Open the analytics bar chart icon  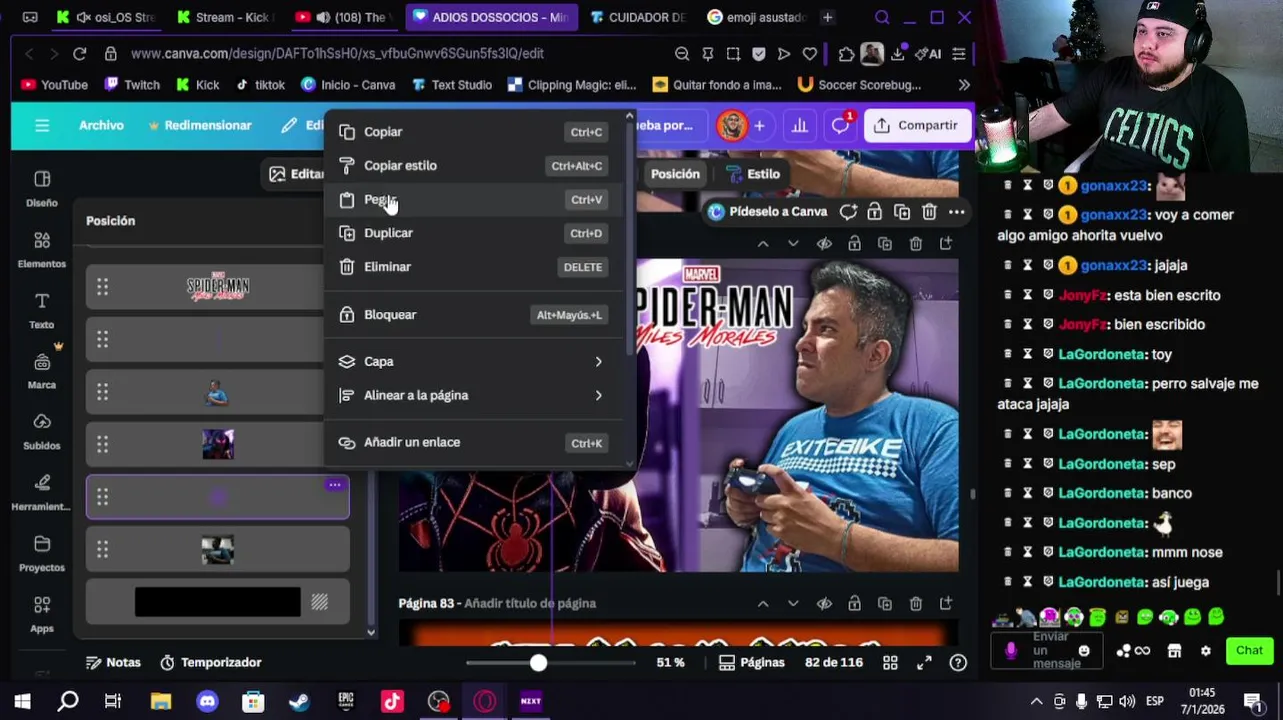click(x=799, y=125)
